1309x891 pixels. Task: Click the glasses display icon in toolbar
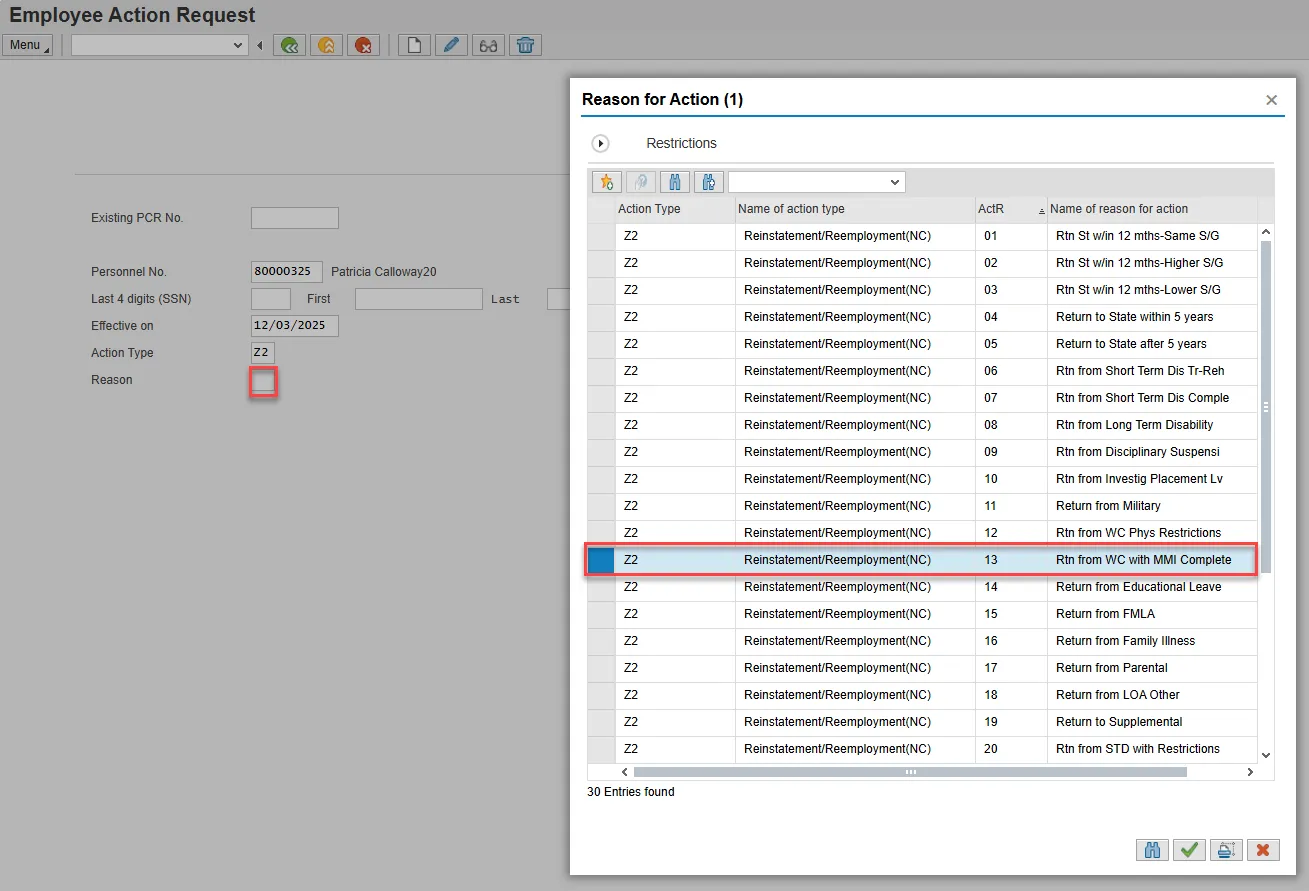[x=488, y=45]
